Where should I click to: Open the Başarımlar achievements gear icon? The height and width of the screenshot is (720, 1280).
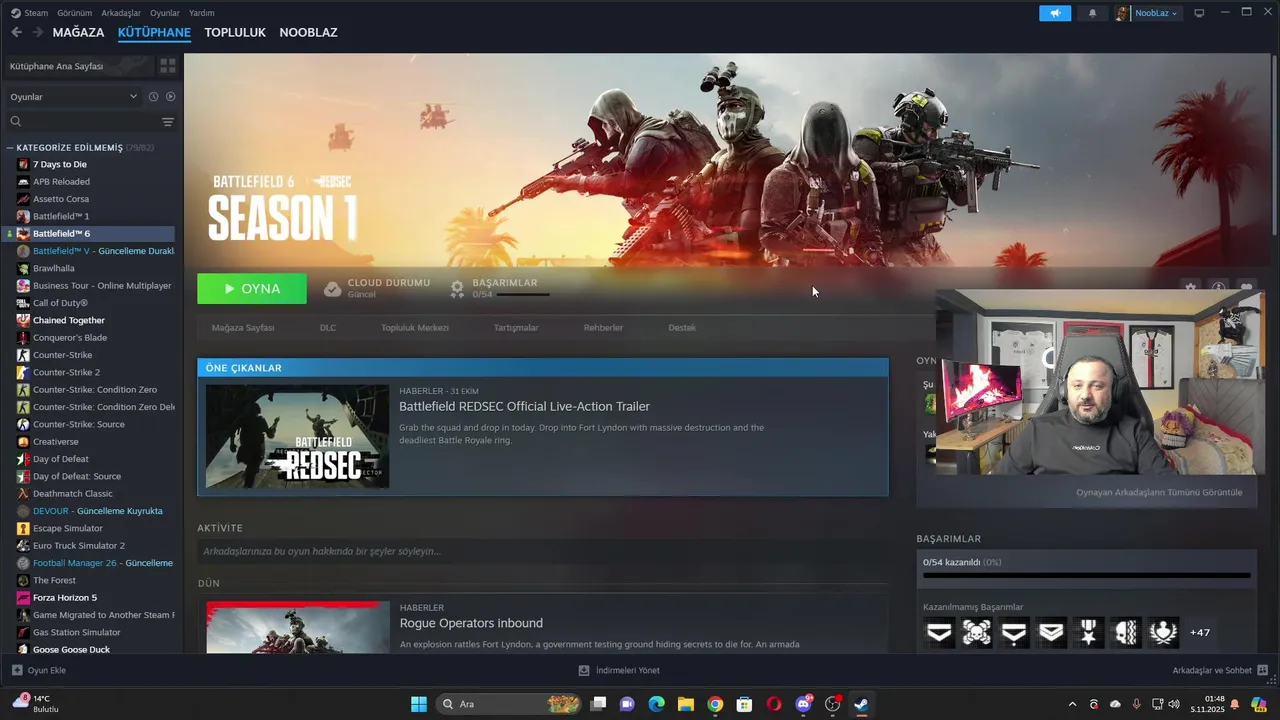tap(457, 288)
